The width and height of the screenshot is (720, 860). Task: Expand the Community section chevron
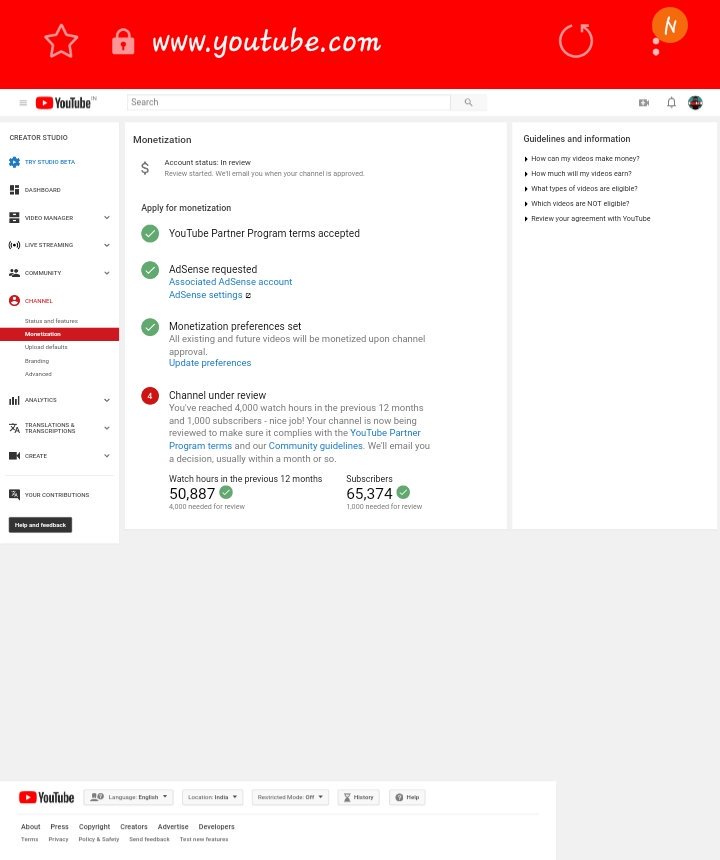point(107,273)
